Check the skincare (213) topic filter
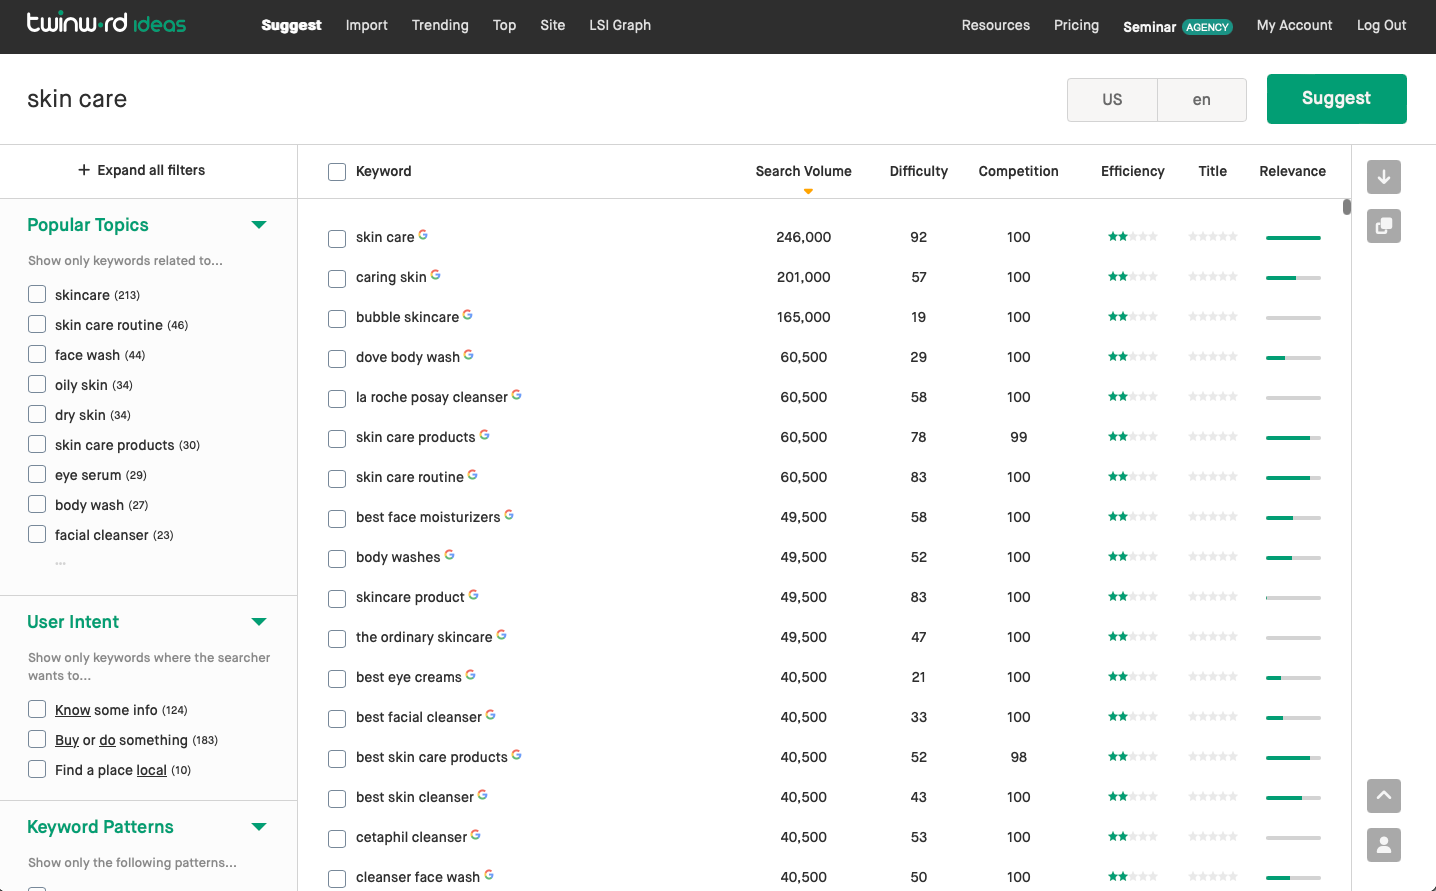This screenshot has height=891, width=1436. pos(37,294)
